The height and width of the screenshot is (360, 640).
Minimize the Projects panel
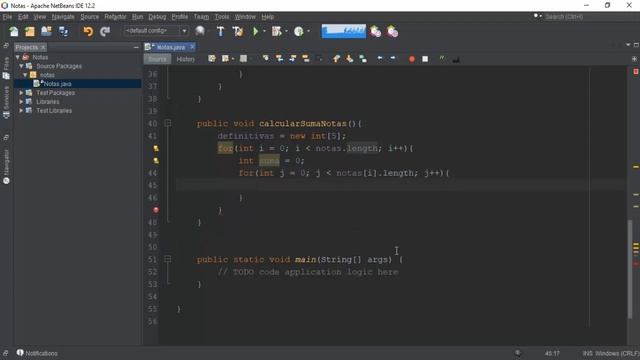click(x=136, y=47)
